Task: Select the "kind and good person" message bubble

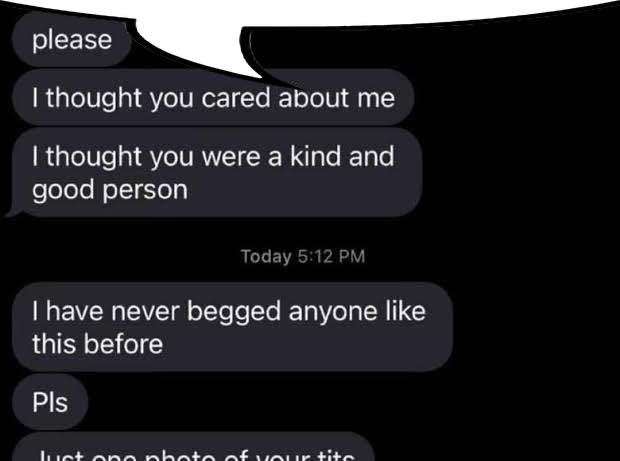Action: pos(217,172)
